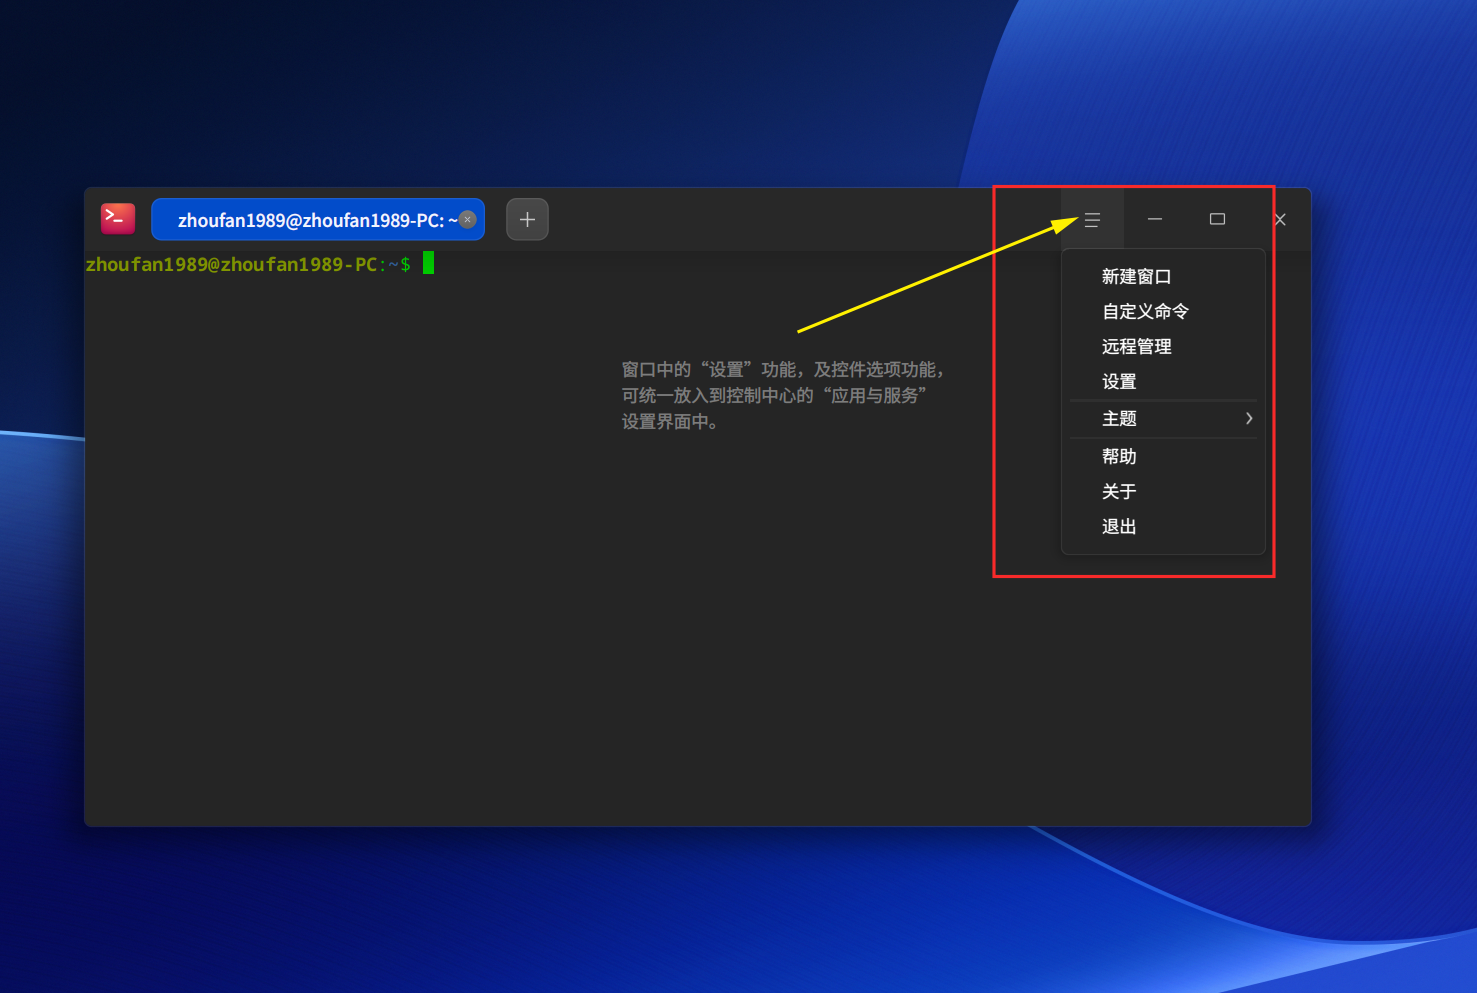Click in the terminal command prompt area
The image size is (1477, 993).
697,538
